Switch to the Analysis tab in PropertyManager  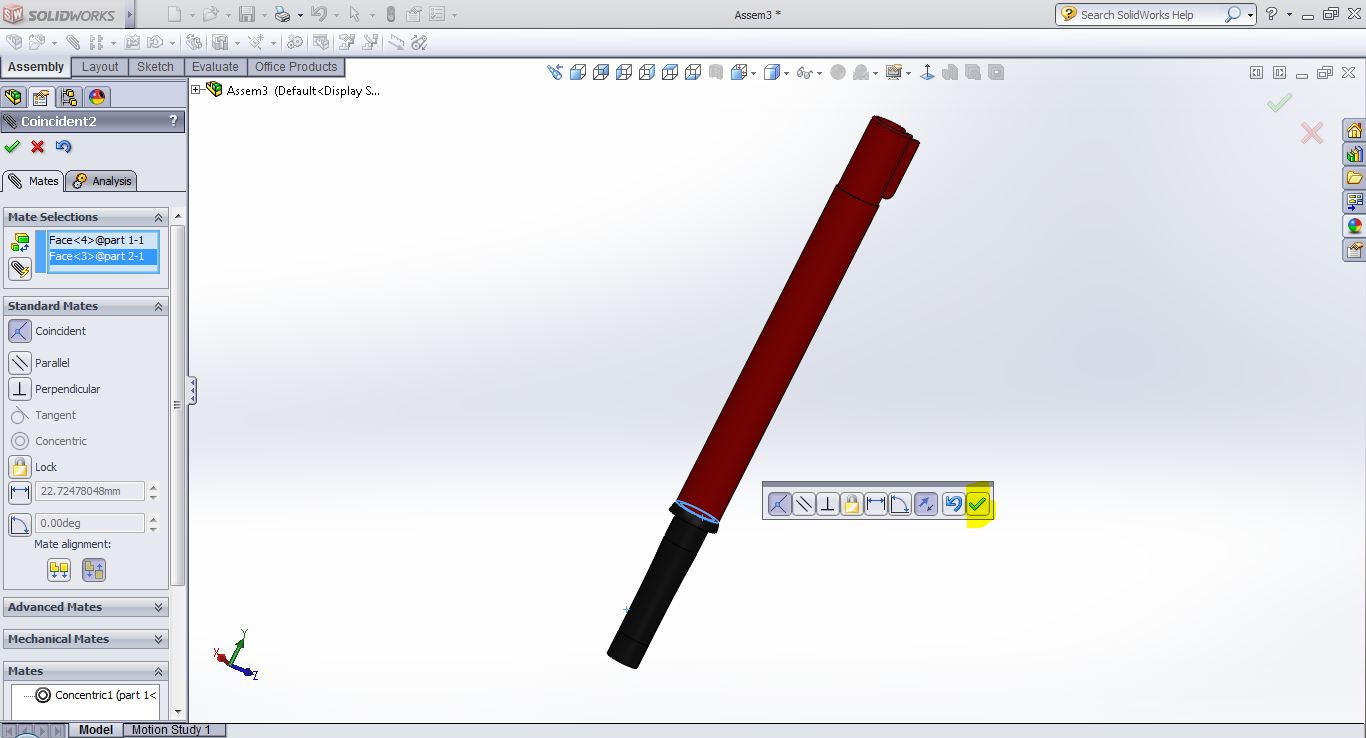(x=102, y=181)
